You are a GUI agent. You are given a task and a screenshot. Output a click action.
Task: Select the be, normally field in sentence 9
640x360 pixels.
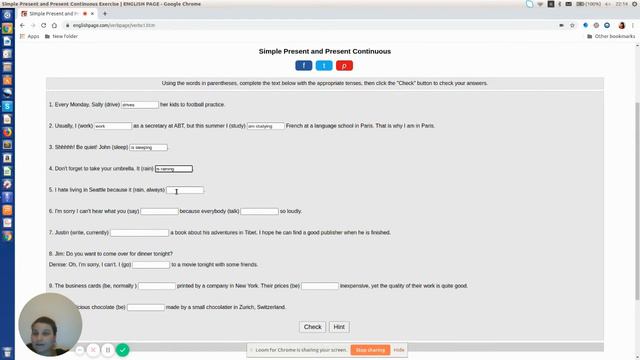tap(157, 286)
